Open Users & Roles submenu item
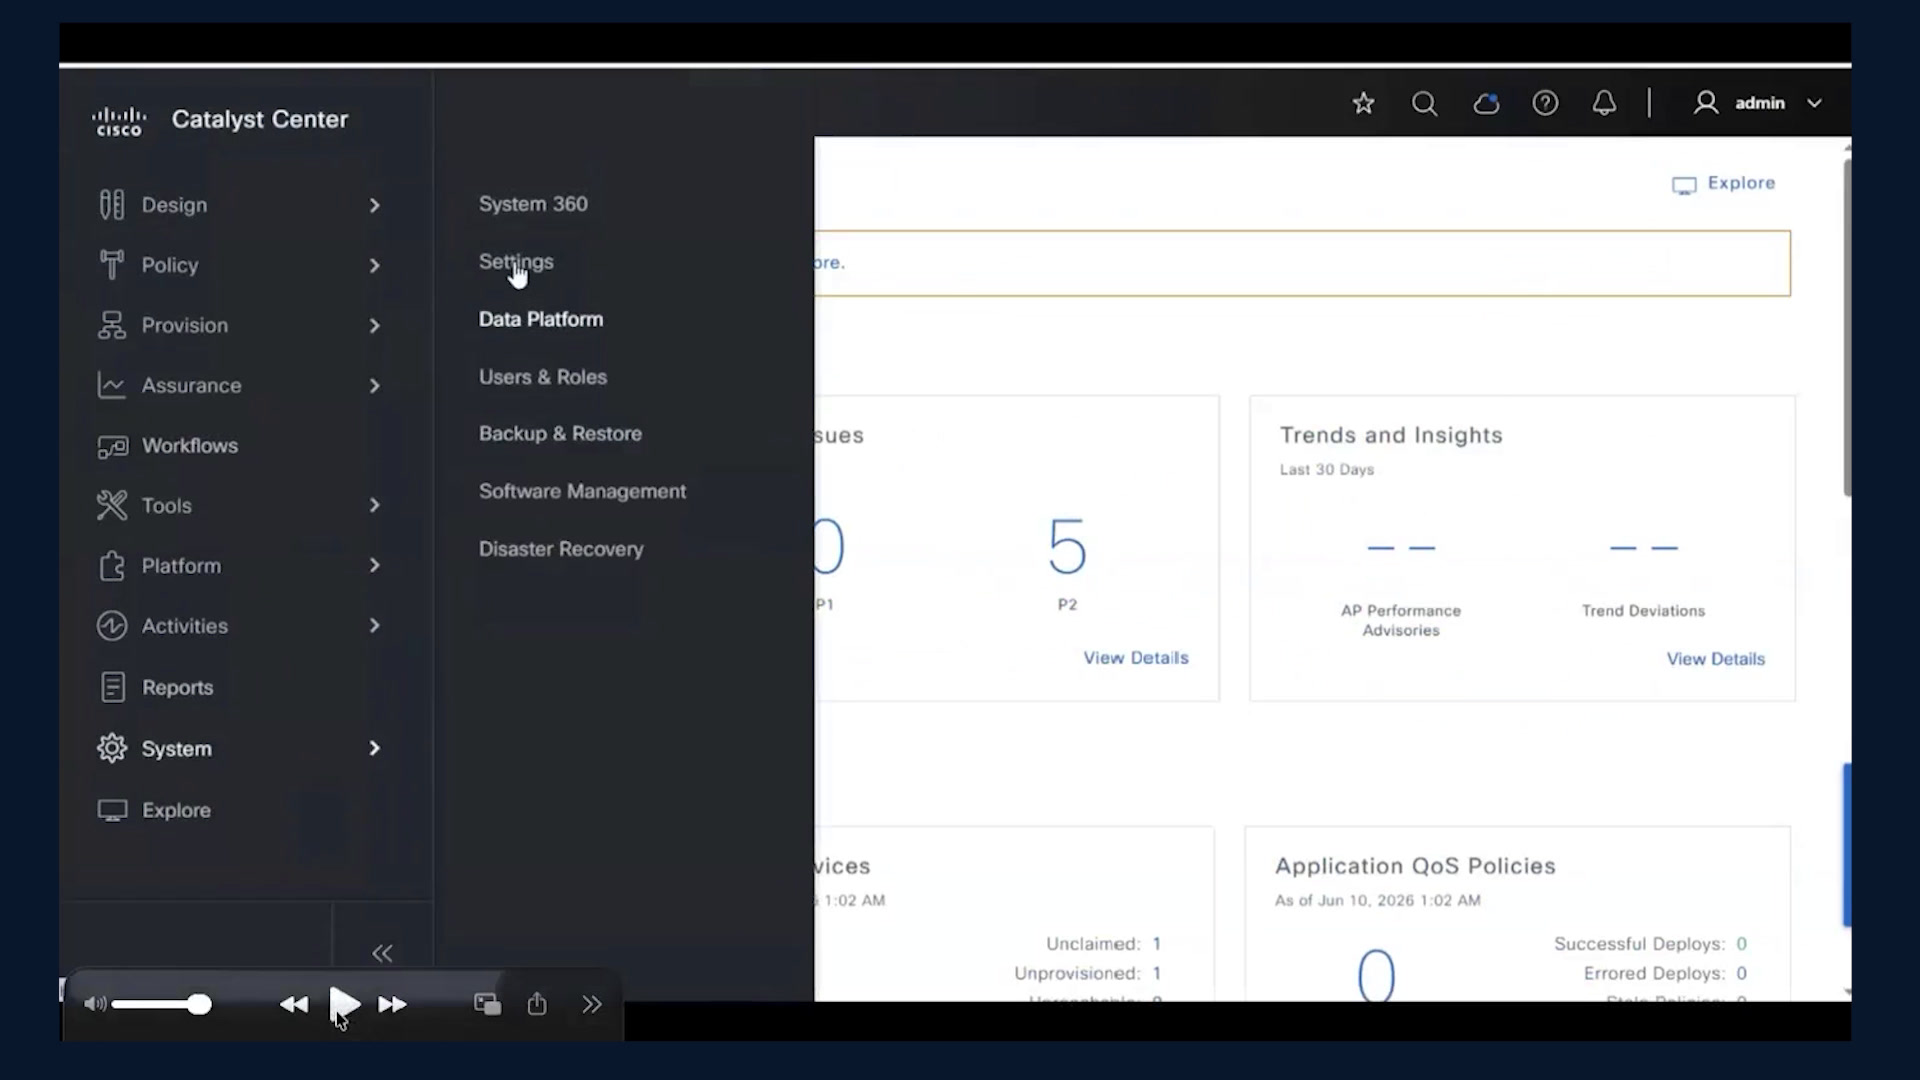 pyautogui.click(x=543, y=377)
